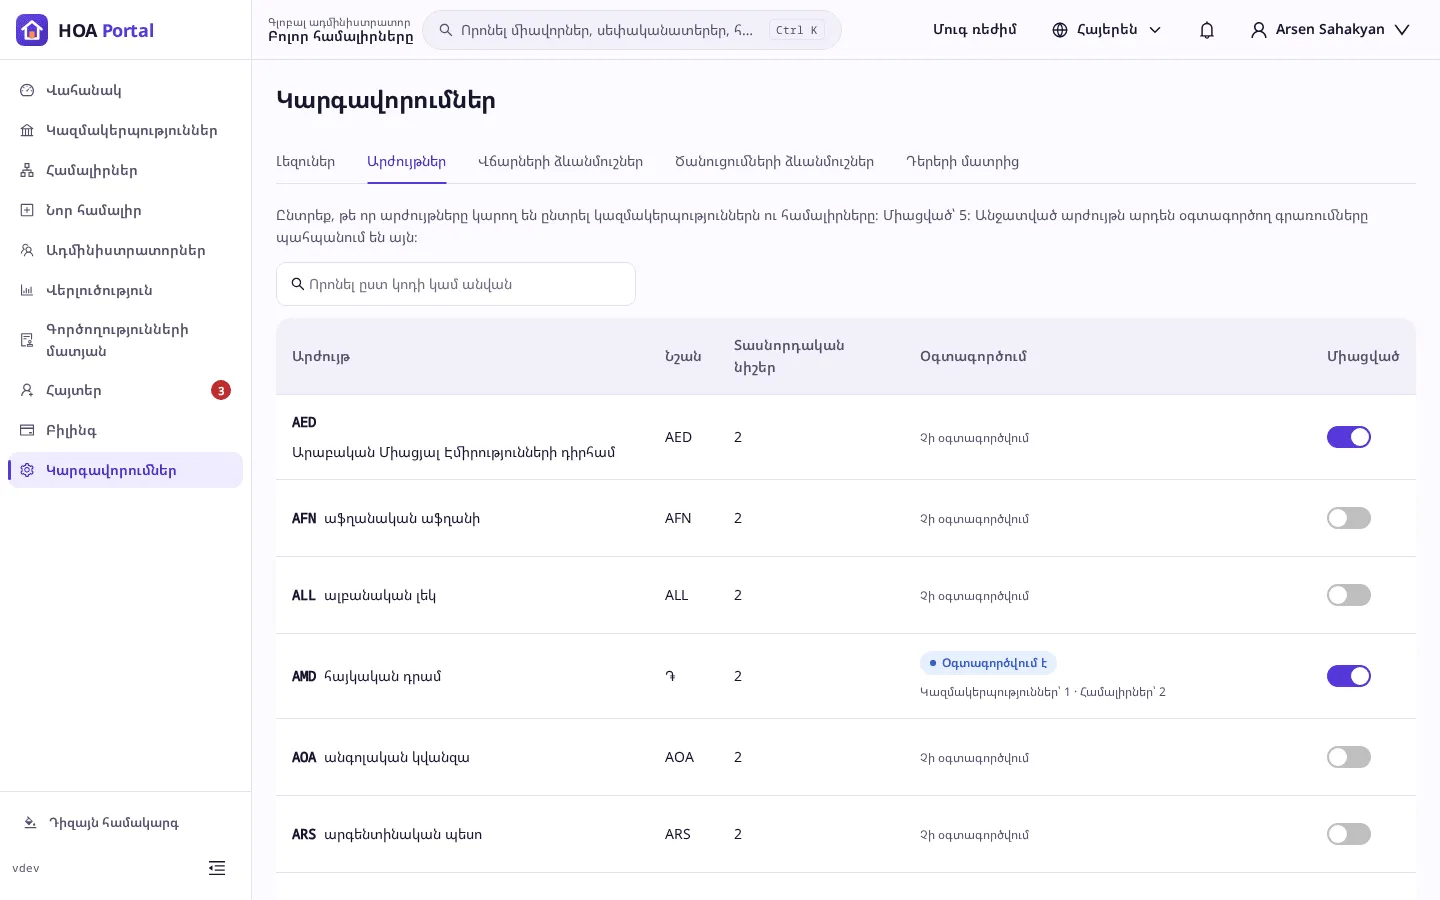
Task: Open notifications bell
Action: [x=1207, y=30]
